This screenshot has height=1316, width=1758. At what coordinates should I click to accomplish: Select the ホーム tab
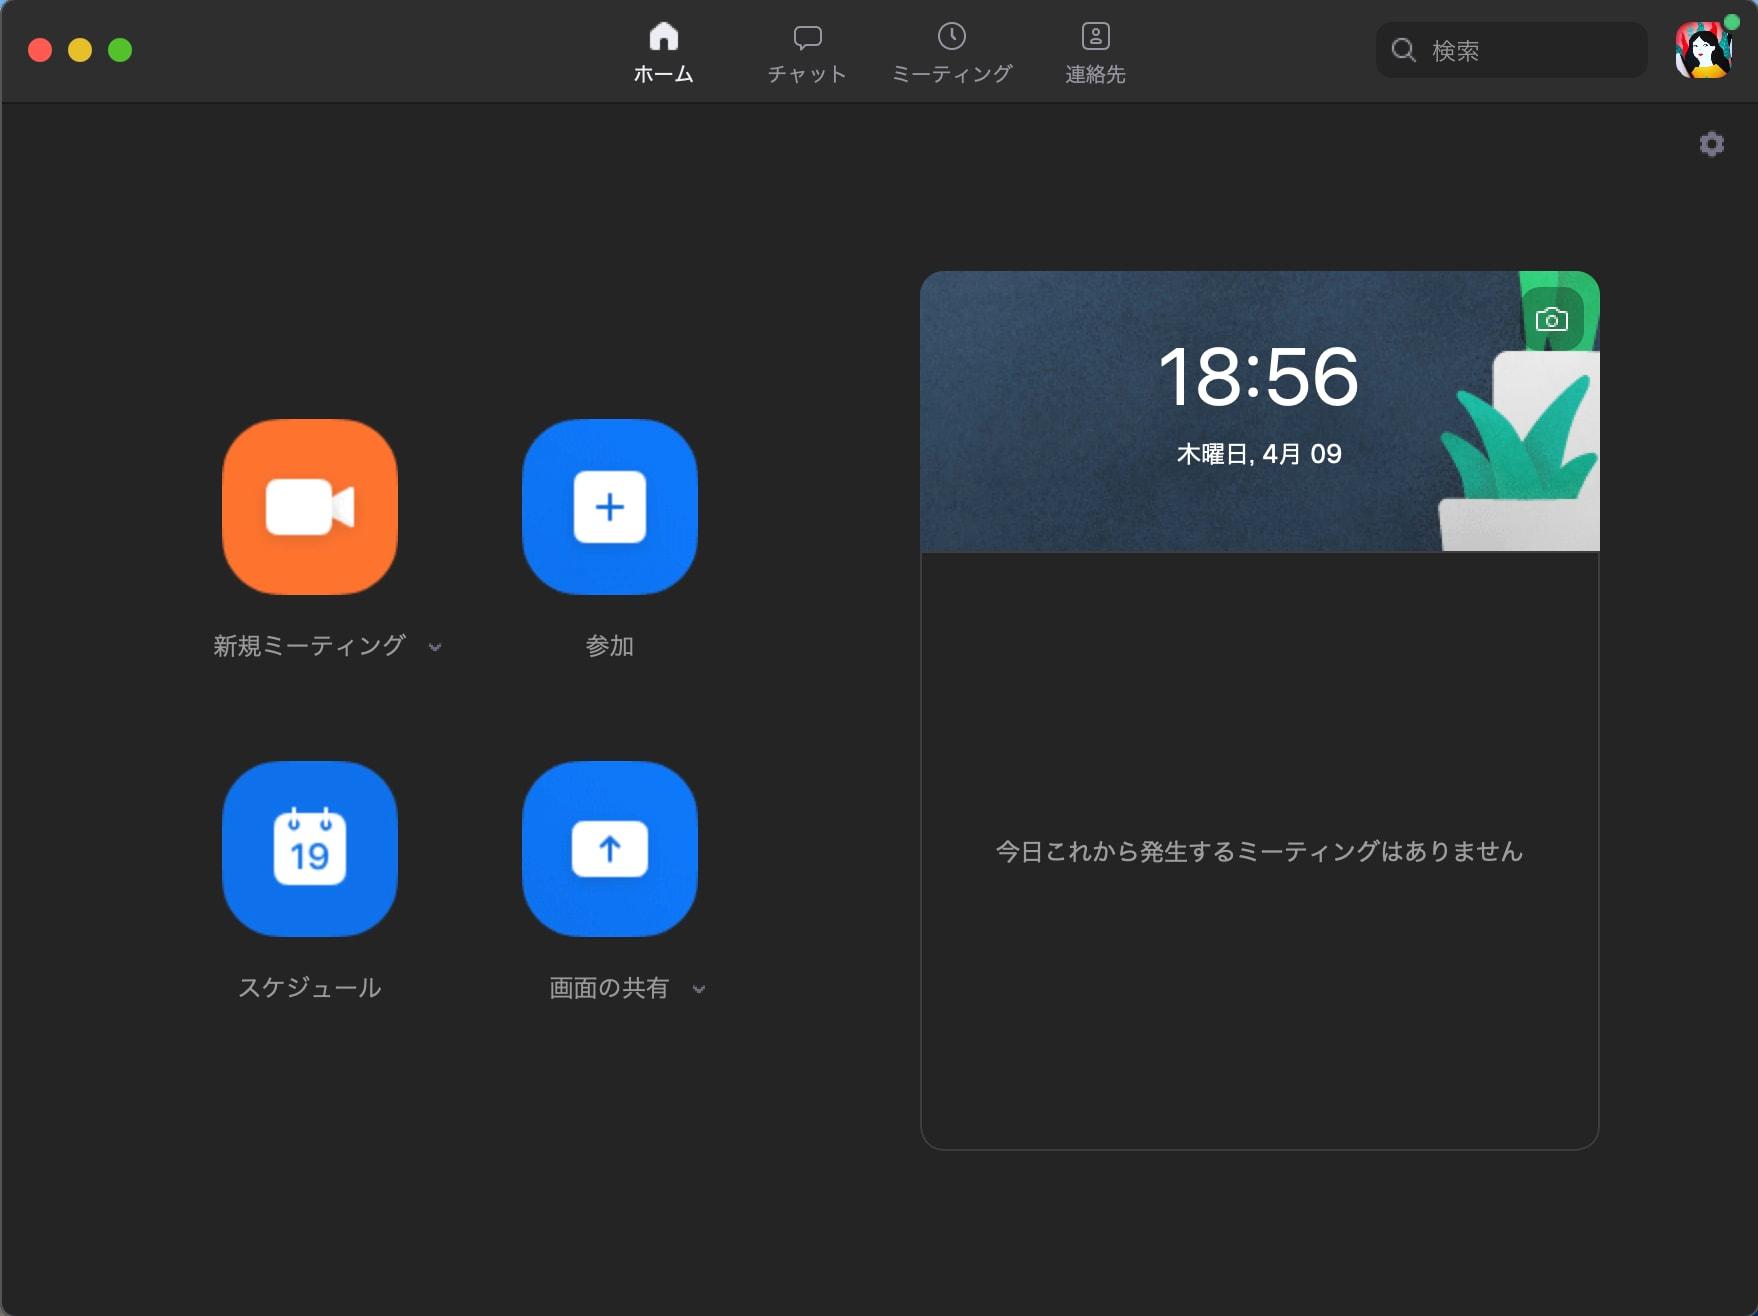[x=664, y=53]
